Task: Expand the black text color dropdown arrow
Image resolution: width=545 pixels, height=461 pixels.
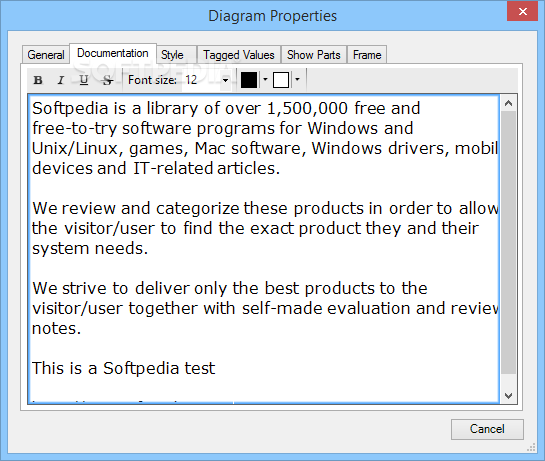Action: [x=265, y=80]
